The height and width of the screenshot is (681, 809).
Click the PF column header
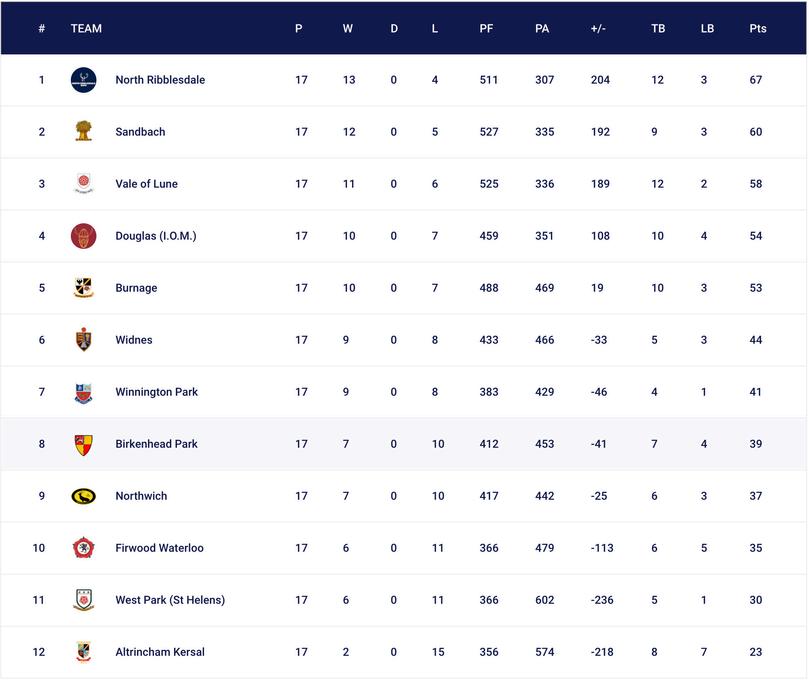click(x=486, y=28)
